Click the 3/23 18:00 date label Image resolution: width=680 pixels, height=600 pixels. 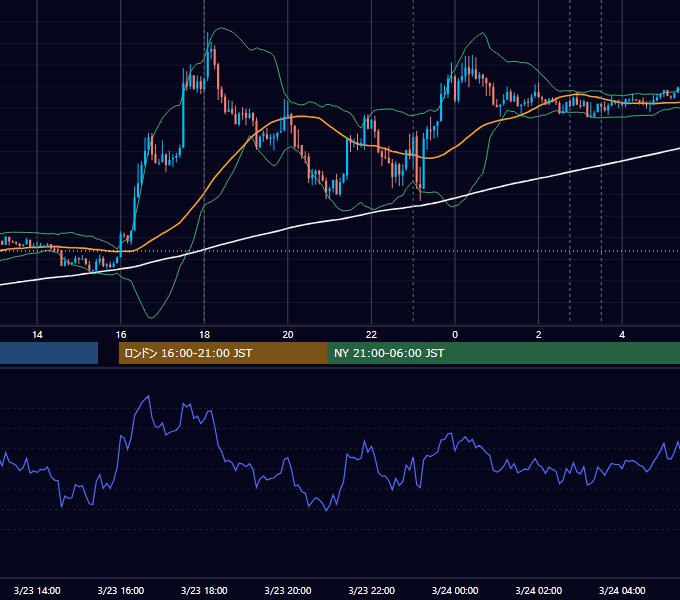click(204, 590)
